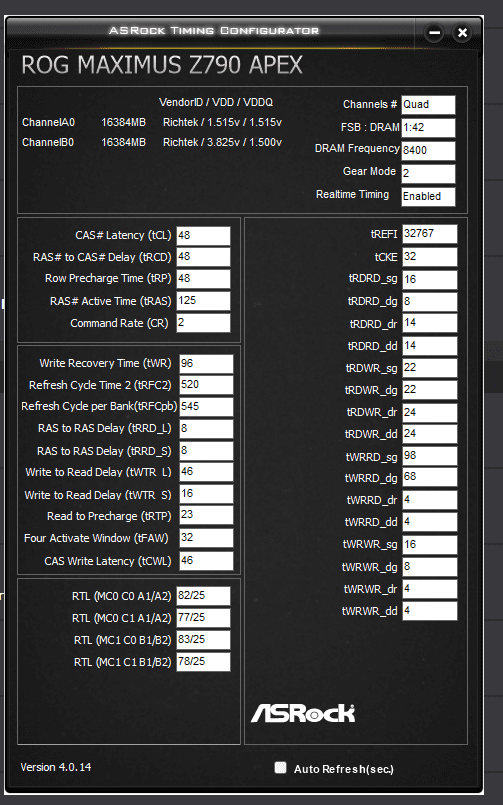Viewport: 503px width, 805px height.
Task: Toggle the Auto Refresh(sec.) checkbox
Action: tap(280, 768)
